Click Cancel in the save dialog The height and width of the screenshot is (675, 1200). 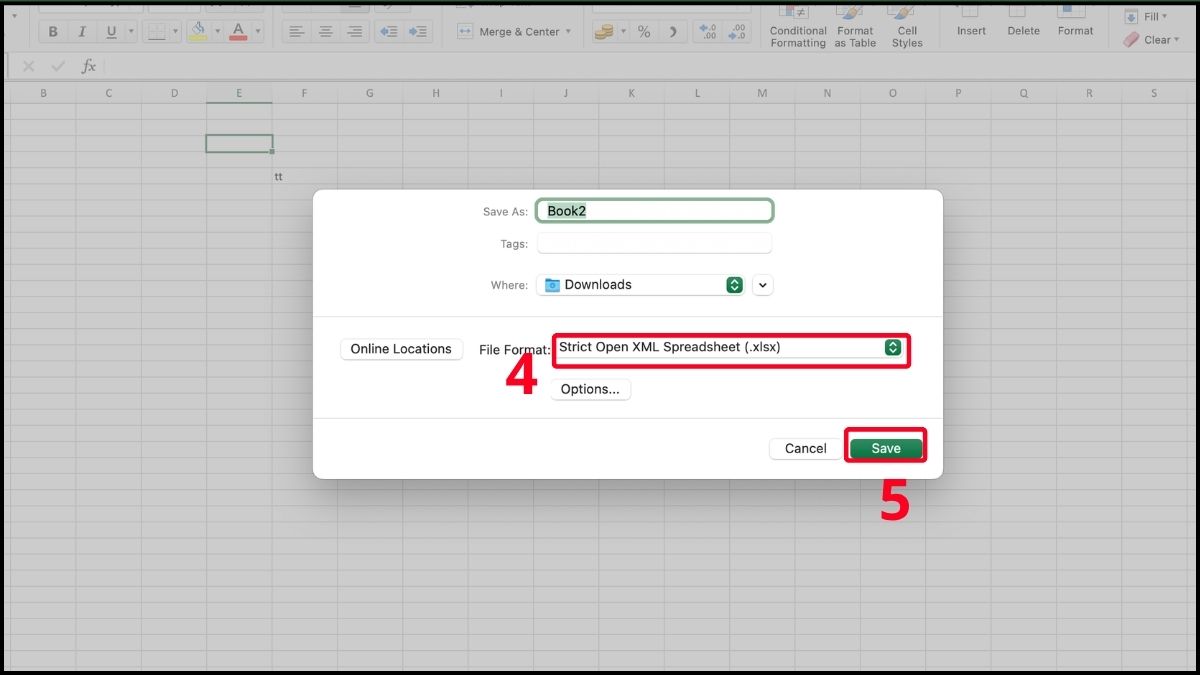click(806, 449)
